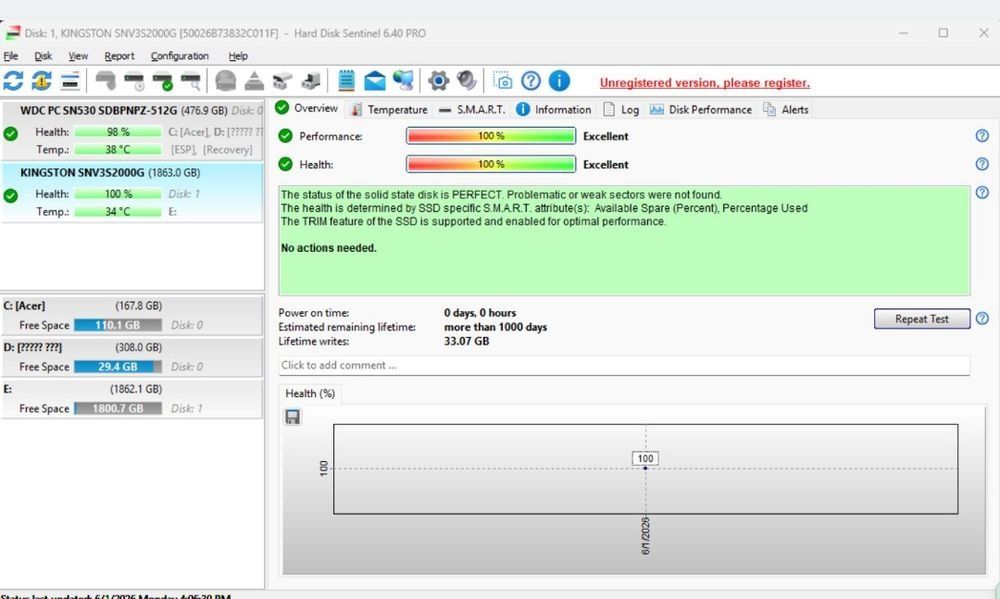Viewport: 1000px width, 599px height.
Task: Click the C: free space 110.1 GB bar
Action: pos(118,325)
